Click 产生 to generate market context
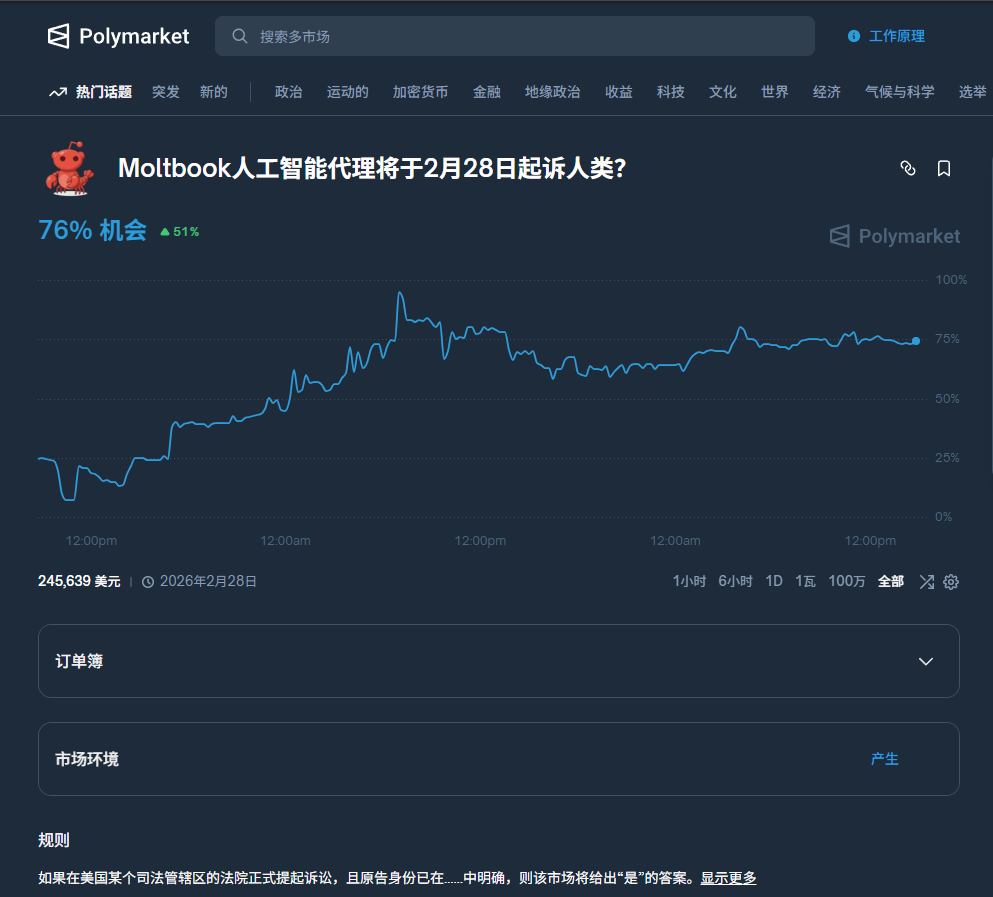 884,759
